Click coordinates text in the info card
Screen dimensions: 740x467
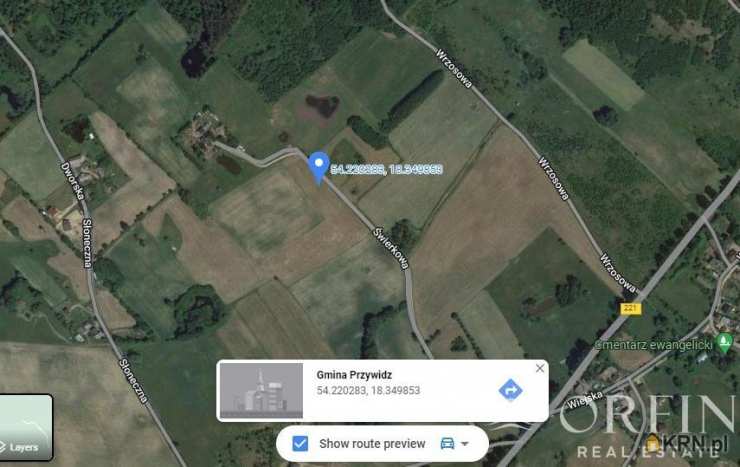pyautogui.click(x=368, y=391)
